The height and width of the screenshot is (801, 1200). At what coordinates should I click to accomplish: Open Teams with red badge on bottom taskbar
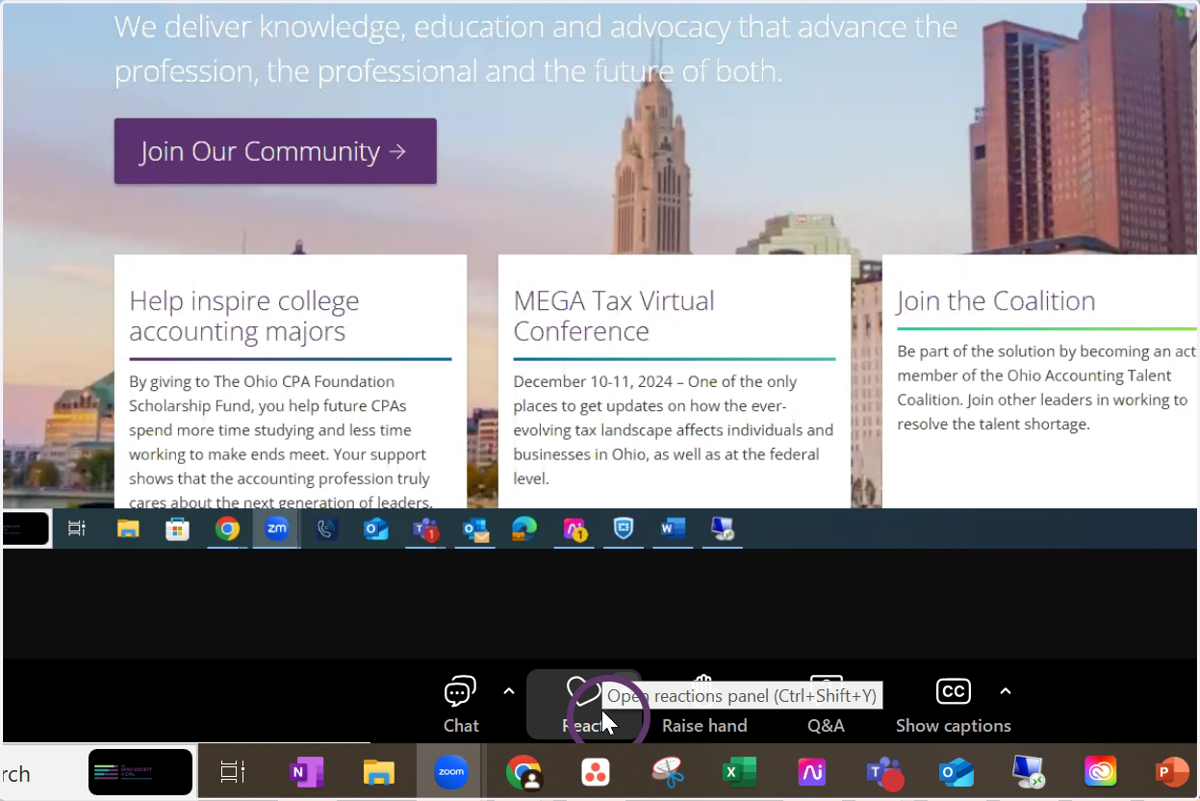tap(884, 772)
